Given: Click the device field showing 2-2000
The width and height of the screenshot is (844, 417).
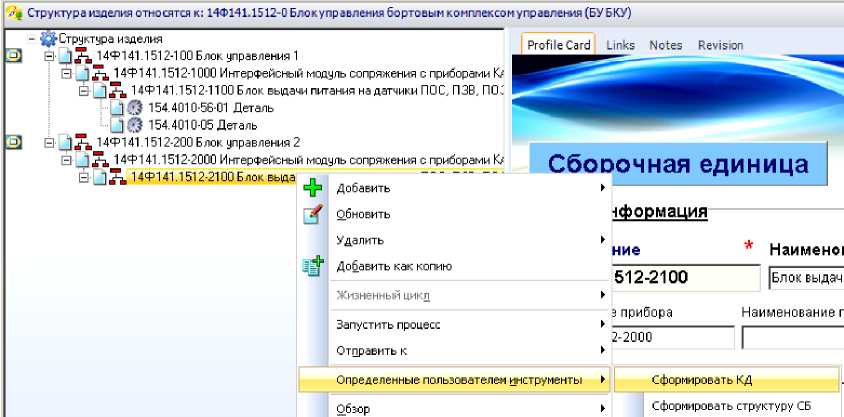Looking at the screenshot, I should [x=673, y=337].
